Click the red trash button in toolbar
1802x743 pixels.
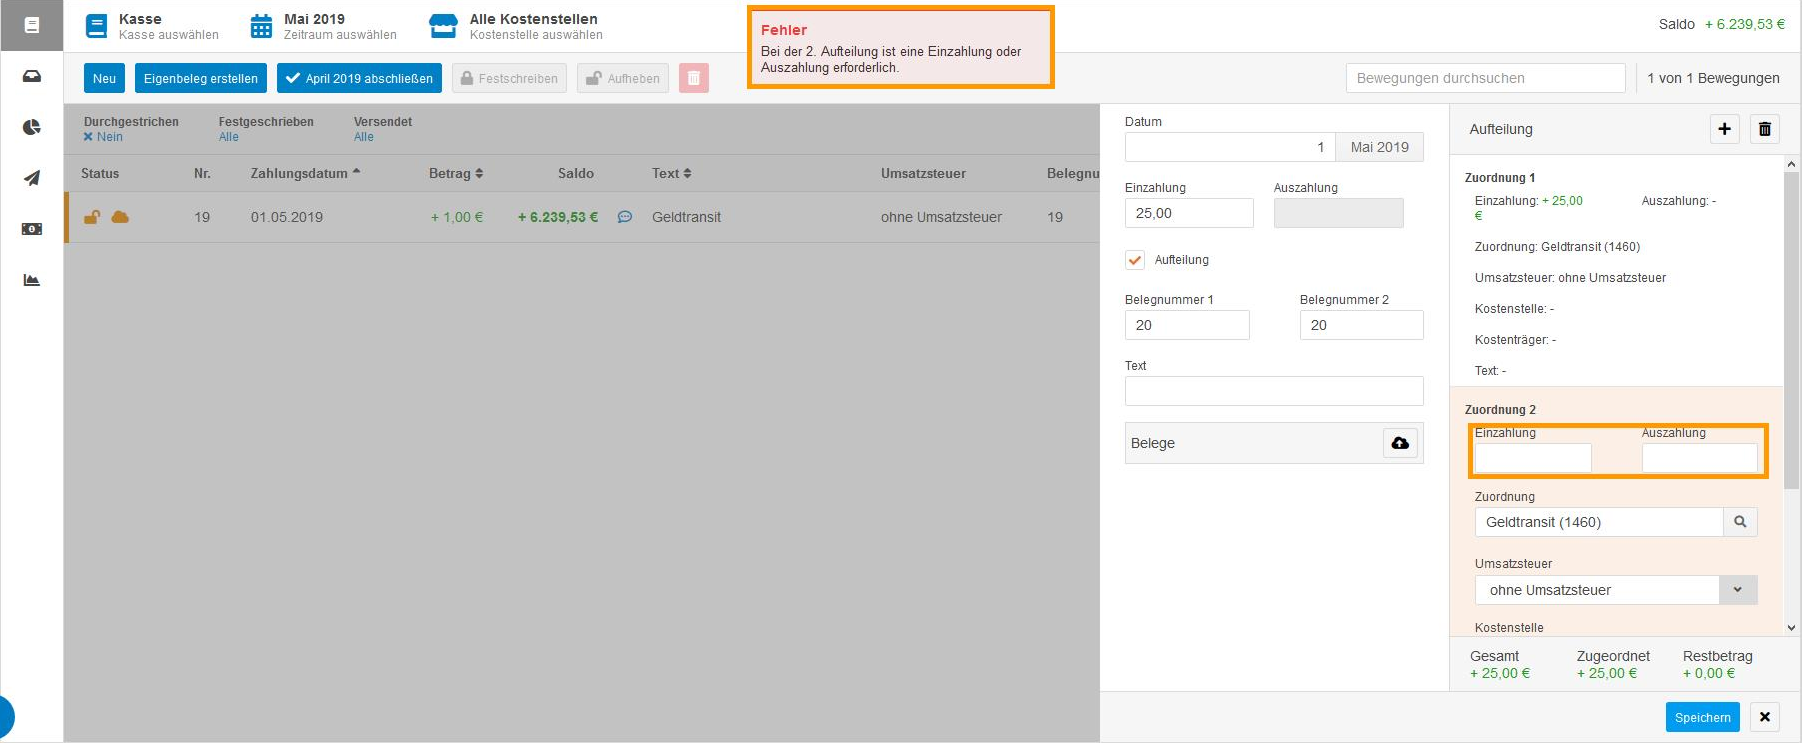click(694, 78)
